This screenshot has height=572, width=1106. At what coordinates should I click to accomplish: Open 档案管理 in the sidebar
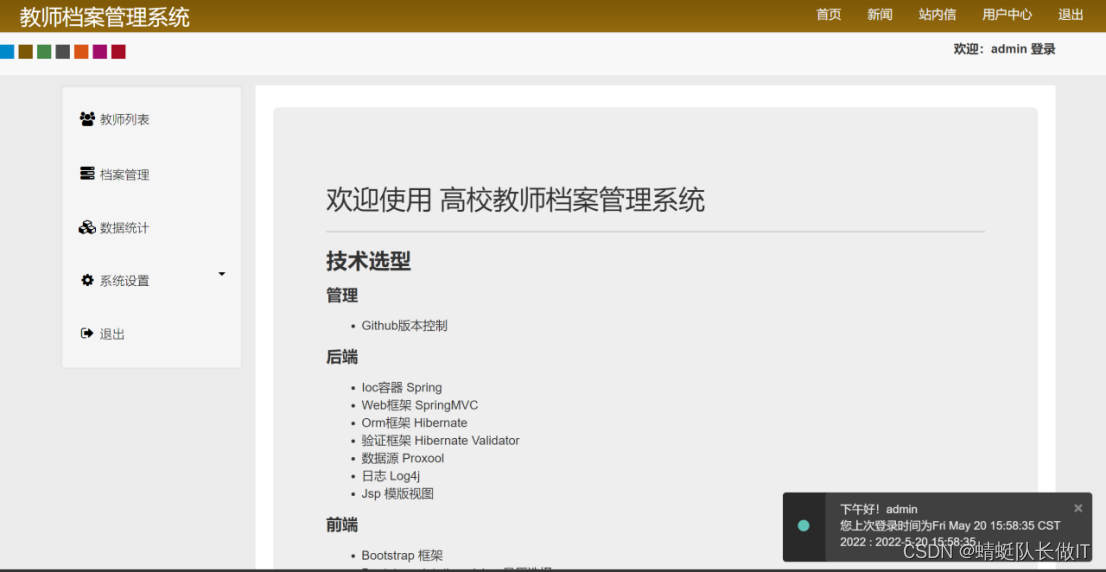125,175
